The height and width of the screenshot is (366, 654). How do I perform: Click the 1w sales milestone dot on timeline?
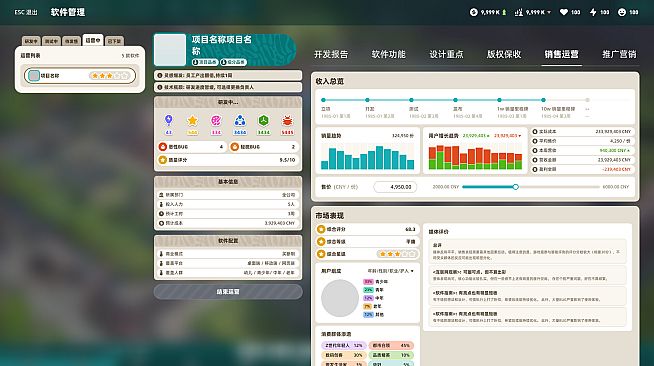point(499,100)
